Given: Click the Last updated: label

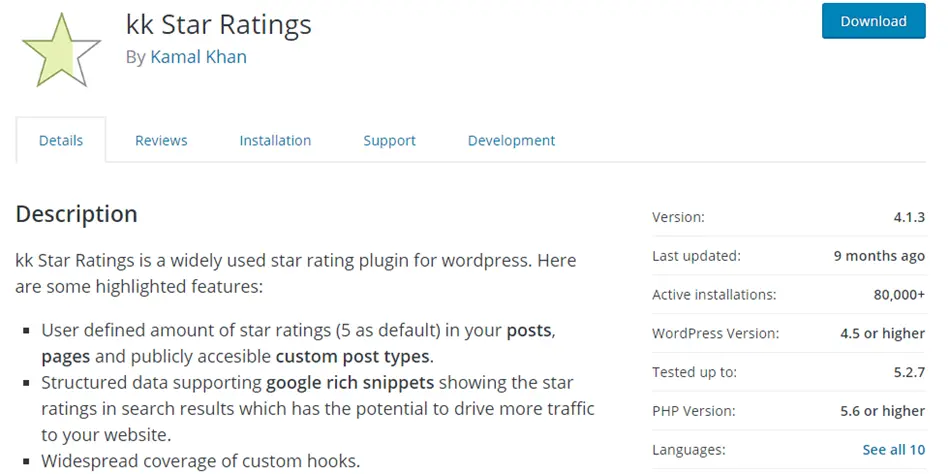Looking at the screenshot, I should click(x=696, y=256).
